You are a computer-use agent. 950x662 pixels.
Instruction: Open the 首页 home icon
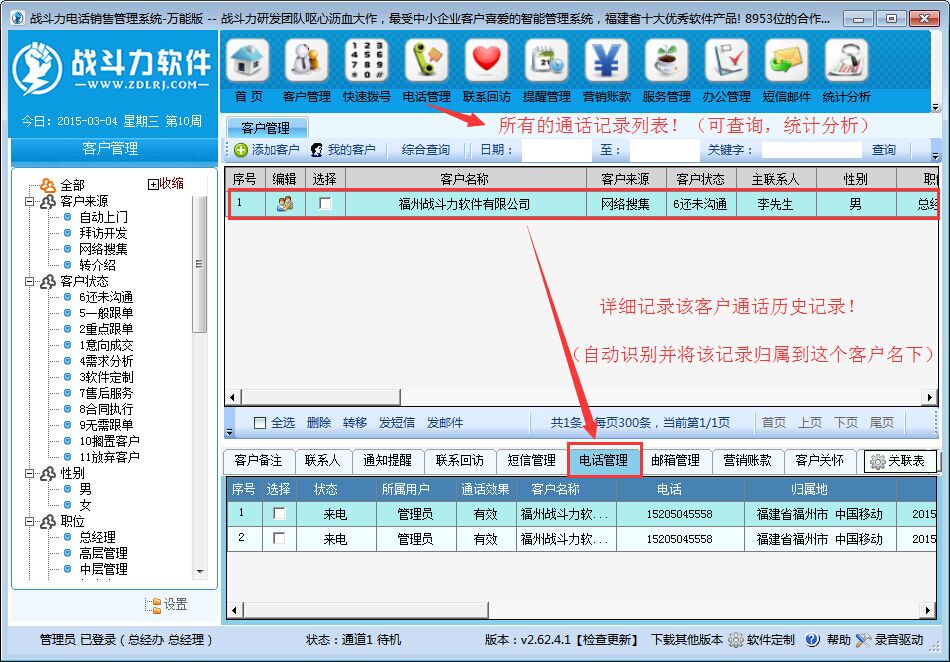click(x=248, y=61)
